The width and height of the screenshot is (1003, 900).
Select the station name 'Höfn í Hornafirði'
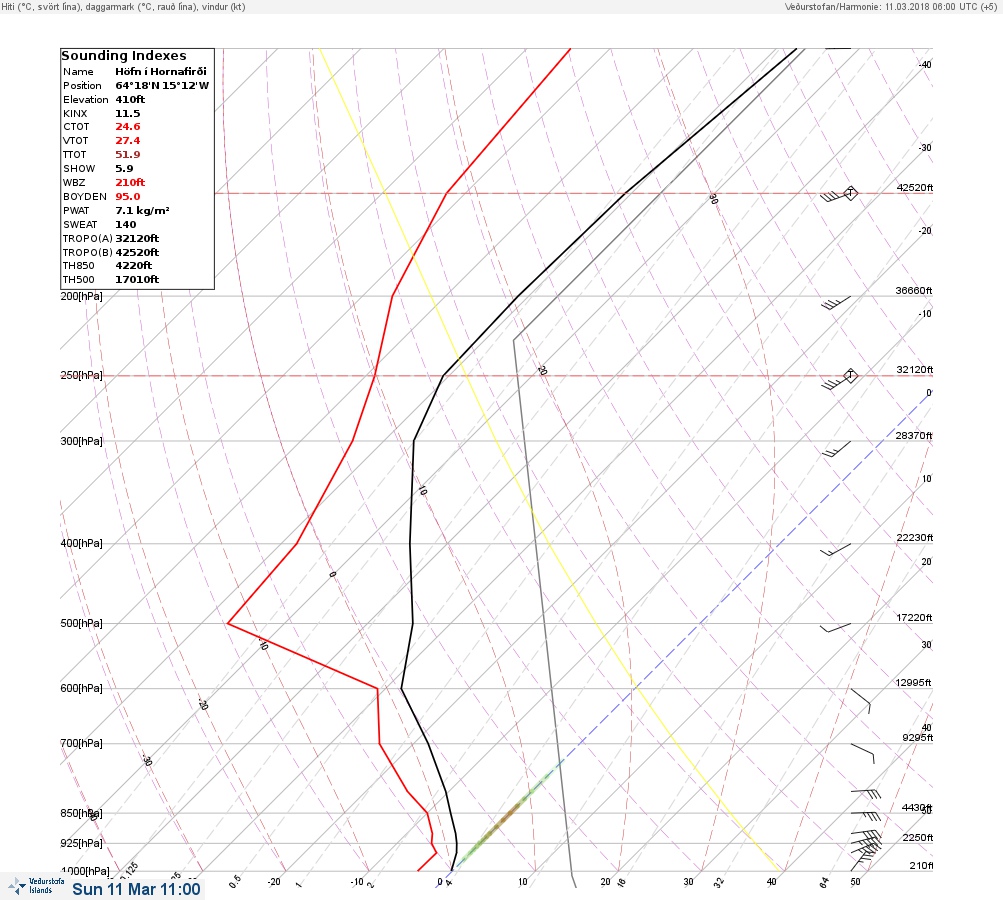161,72
